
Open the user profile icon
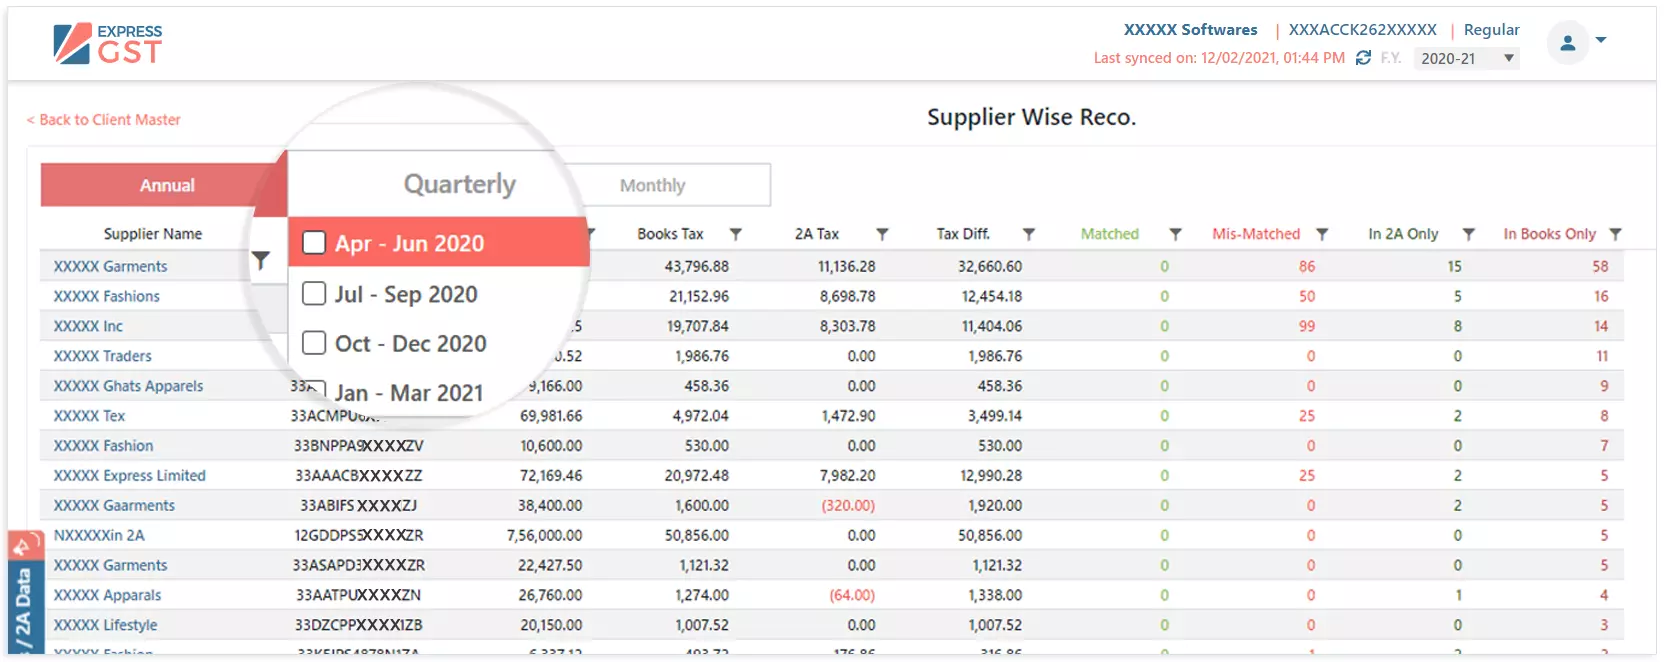tap(1567, 42)
